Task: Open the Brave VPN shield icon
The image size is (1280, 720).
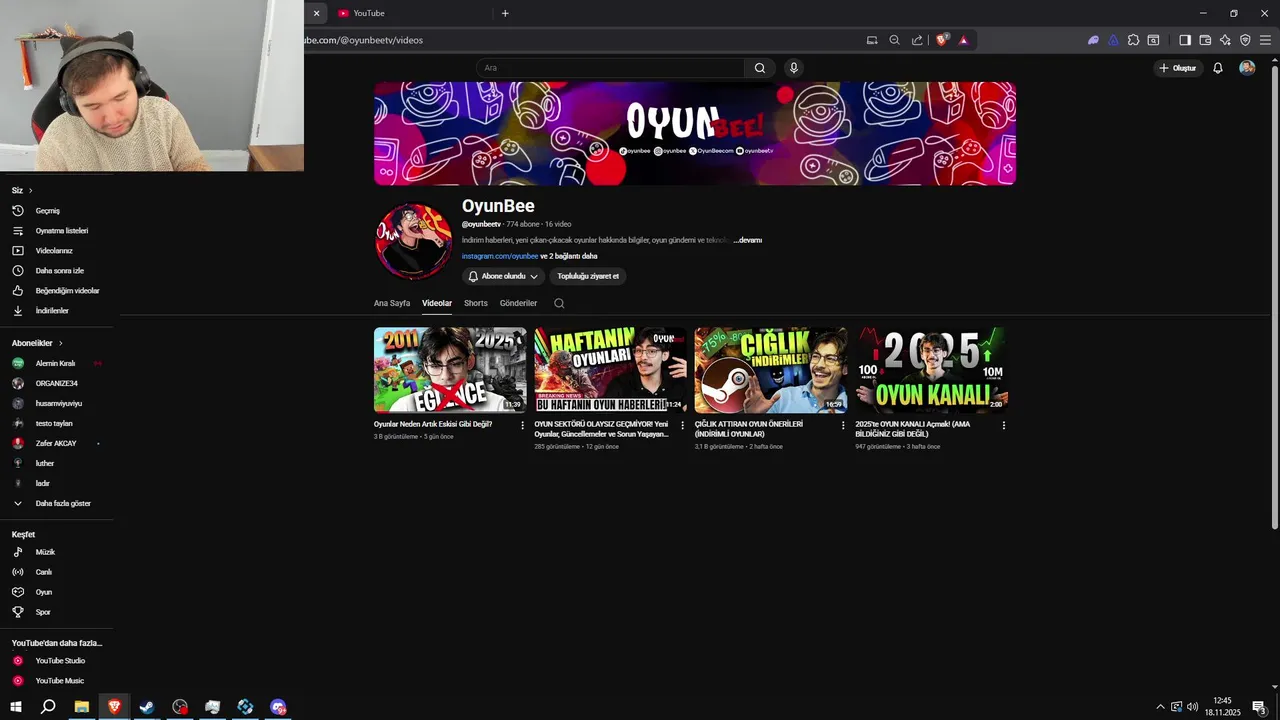Action: pyautogui.click(x=1245, y=40)
